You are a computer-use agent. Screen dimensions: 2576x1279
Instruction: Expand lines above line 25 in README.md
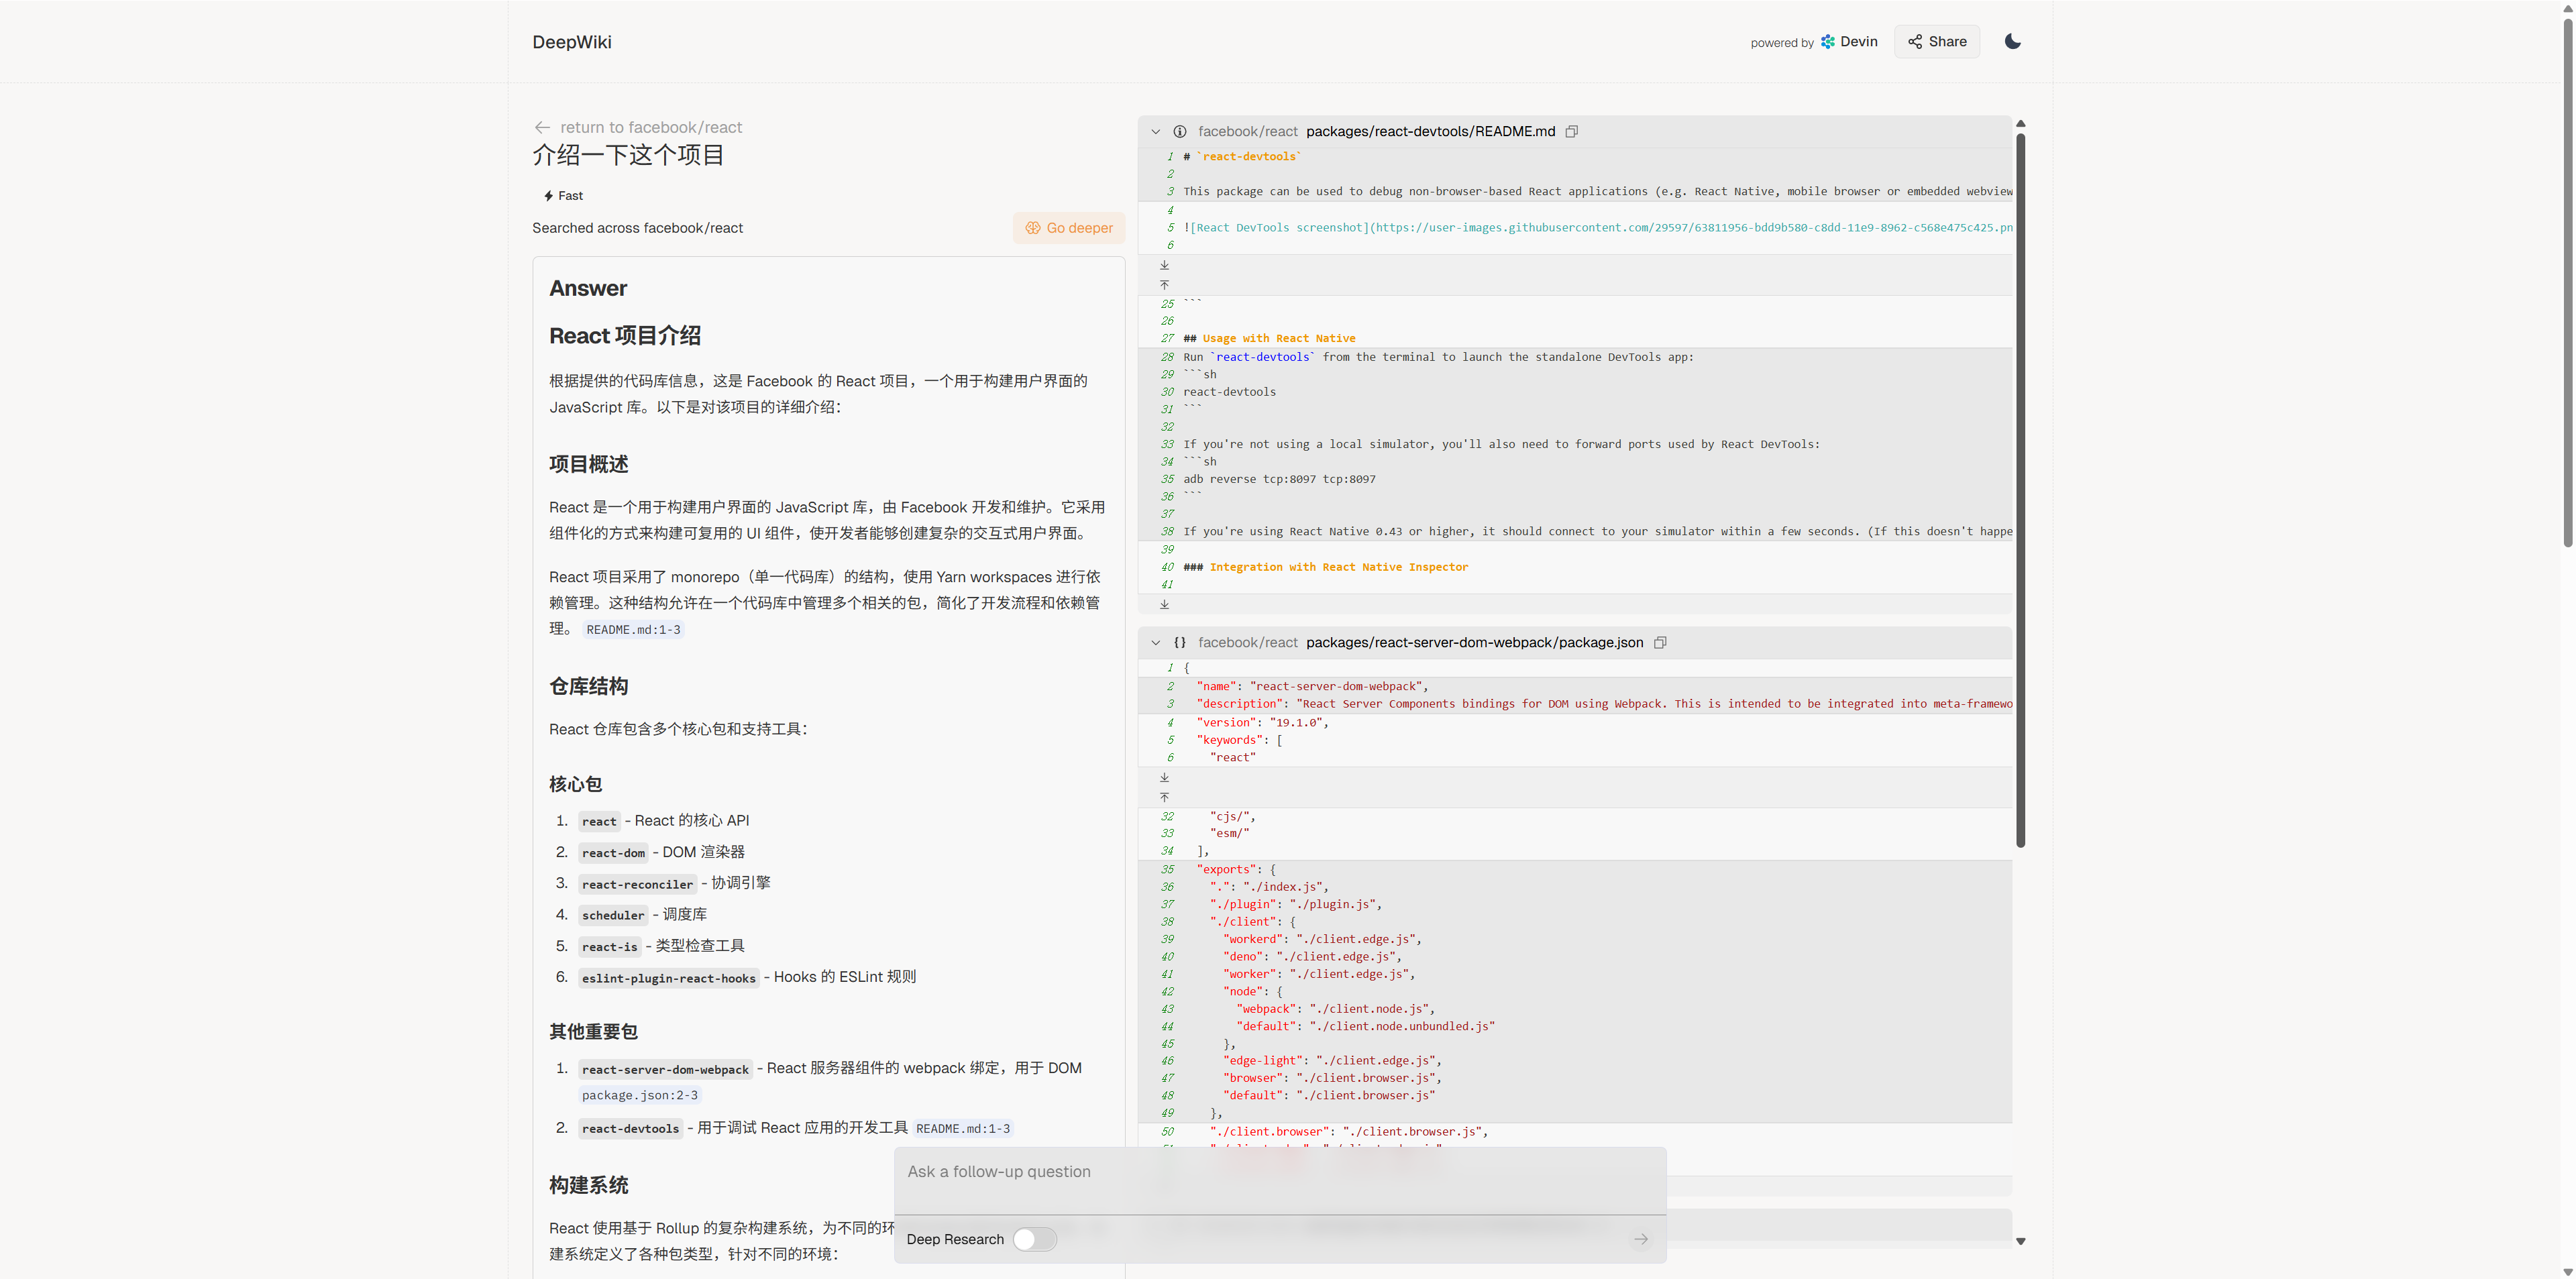(1164, 285)
